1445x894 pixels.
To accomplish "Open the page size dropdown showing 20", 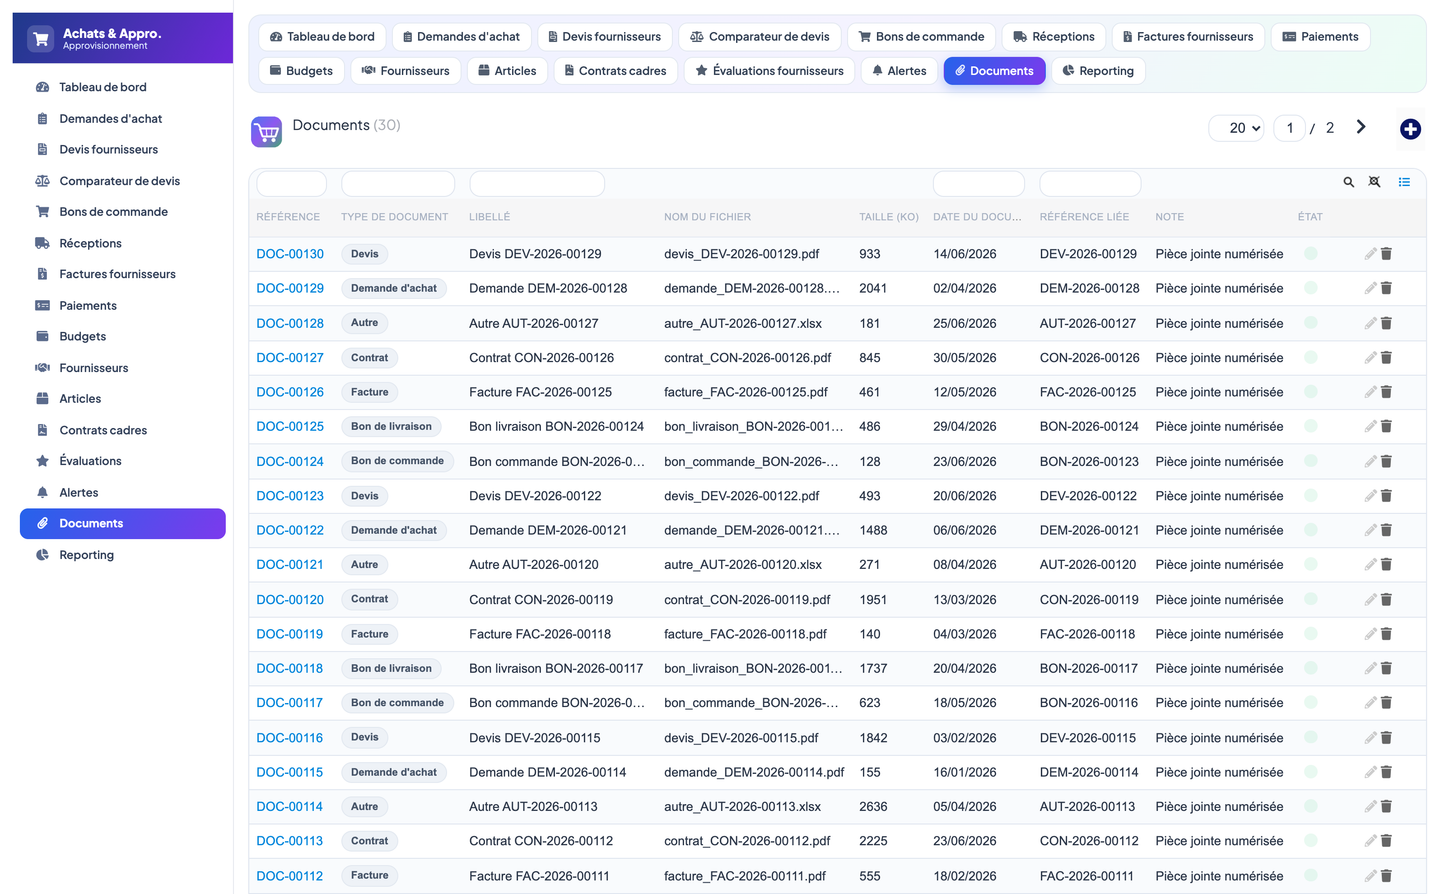I will click(x=1237, y=128).
